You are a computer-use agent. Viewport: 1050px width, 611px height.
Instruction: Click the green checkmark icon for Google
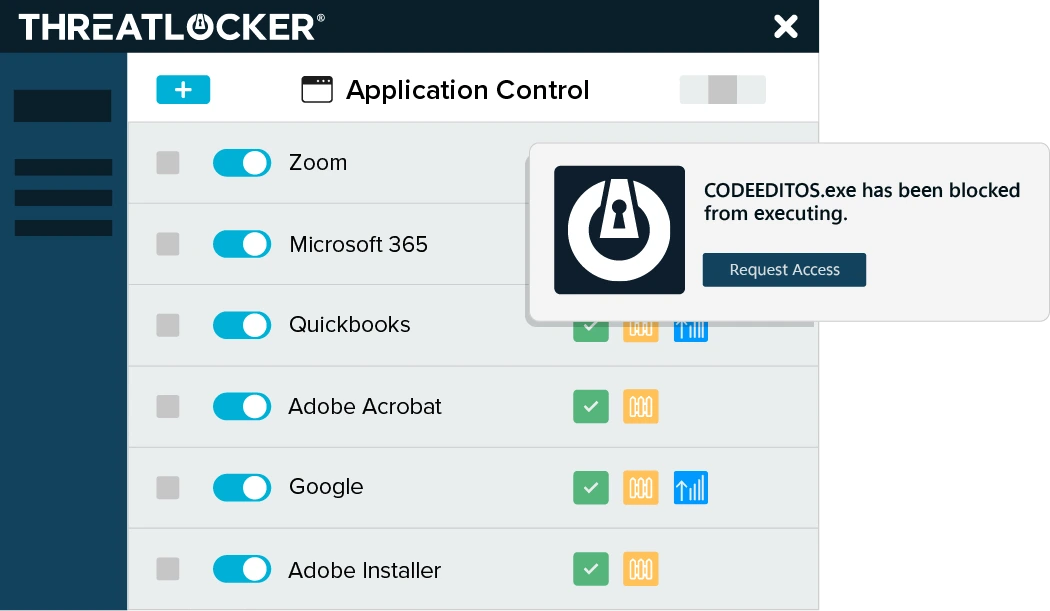coord(590,488)
